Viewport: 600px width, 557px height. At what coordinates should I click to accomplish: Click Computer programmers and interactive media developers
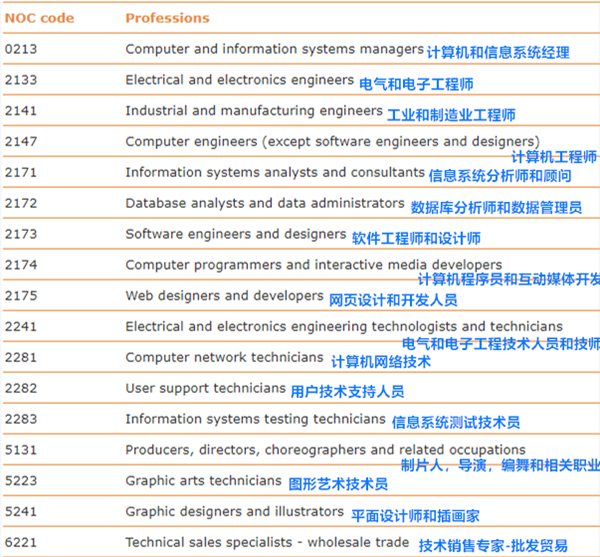pyautogui.click(x=313, y=265)
